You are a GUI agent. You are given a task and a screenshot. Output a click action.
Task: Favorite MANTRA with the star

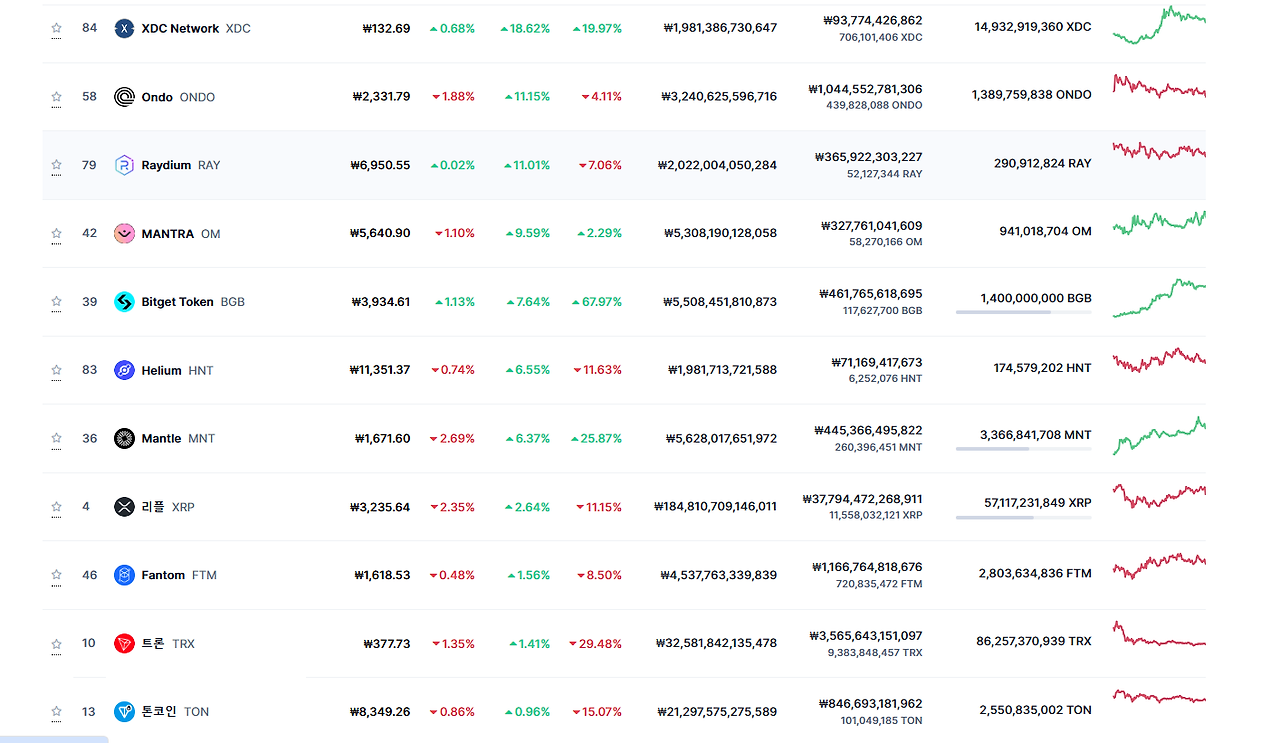pyautogui.click(x=57, y=233)
